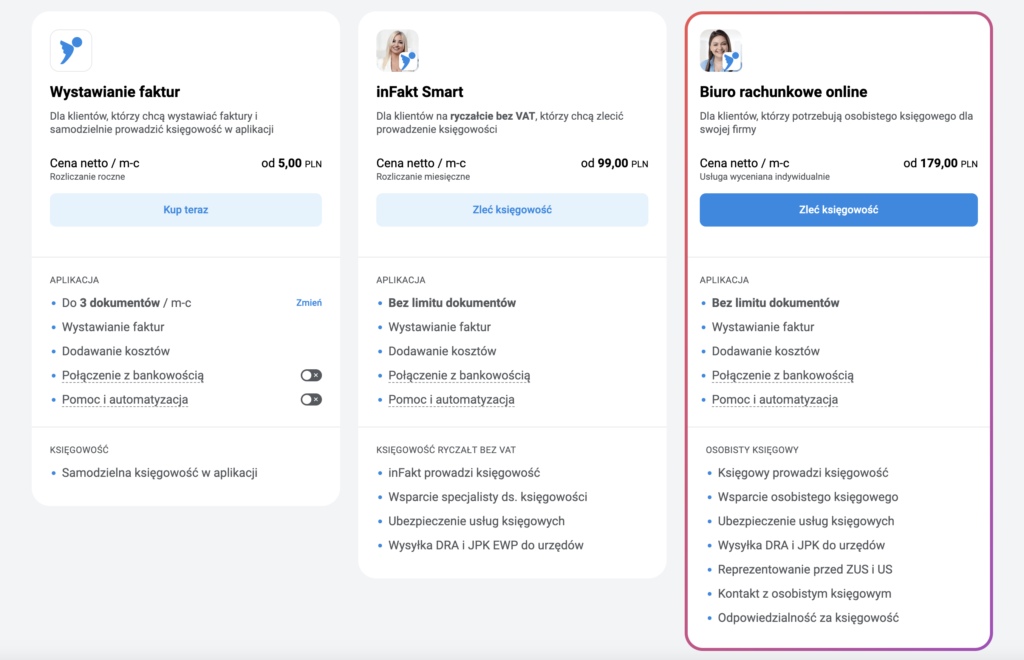Click the od 179,00 PLN price
The height and width of the screenshot is (660, 1024).
[x=940, y=163]
